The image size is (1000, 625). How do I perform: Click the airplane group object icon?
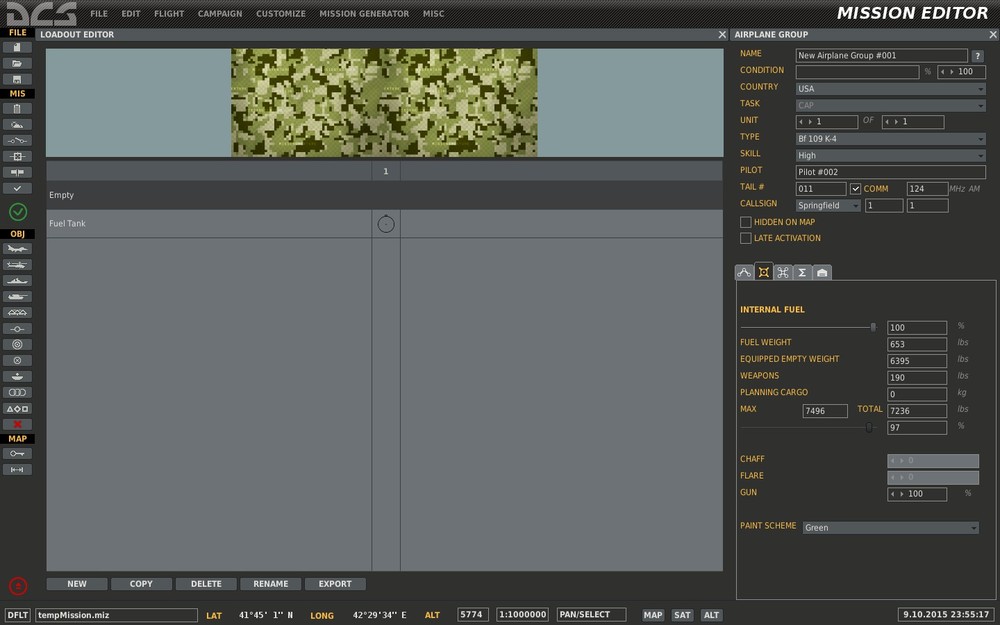18,249
